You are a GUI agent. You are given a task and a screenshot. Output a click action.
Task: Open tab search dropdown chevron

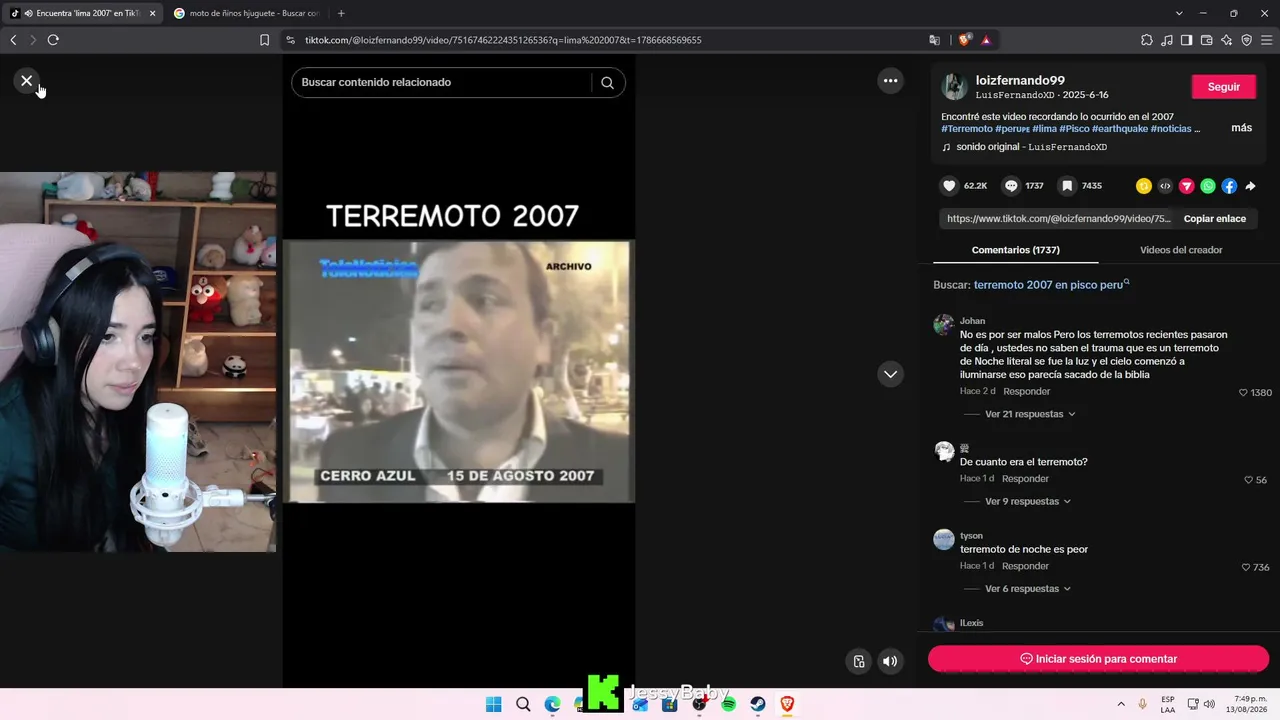1179,13
